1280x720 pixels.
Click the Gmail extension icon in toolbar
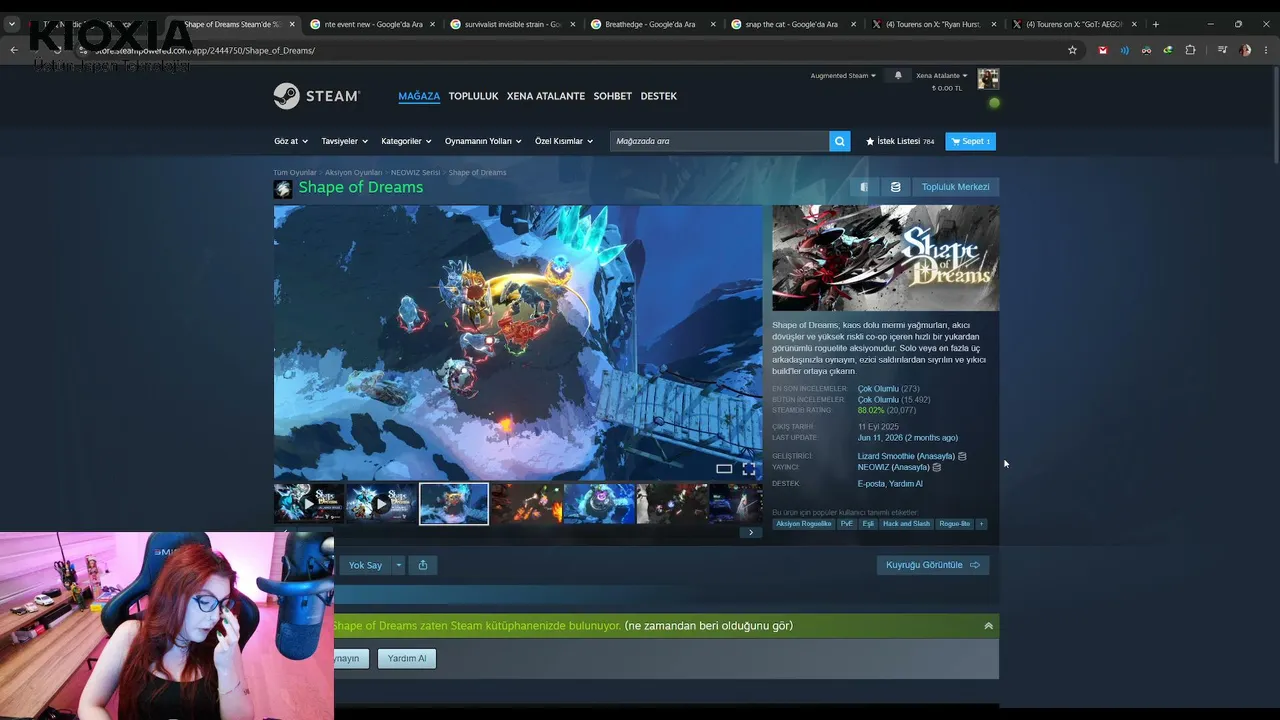[x=1102, y=50]
